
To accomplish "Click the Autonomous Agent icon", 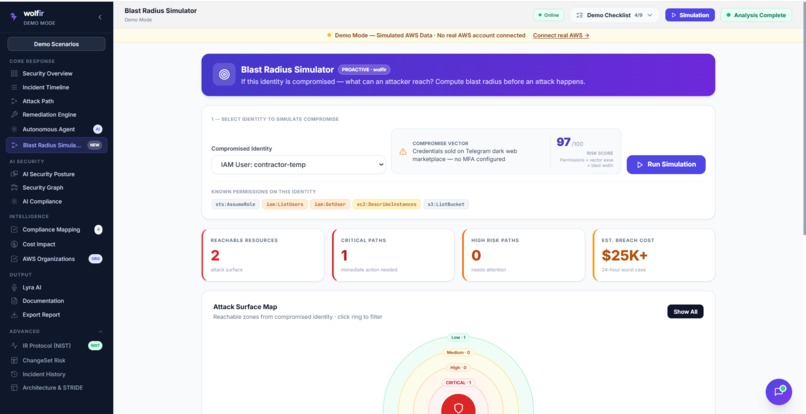I will 14,129.
